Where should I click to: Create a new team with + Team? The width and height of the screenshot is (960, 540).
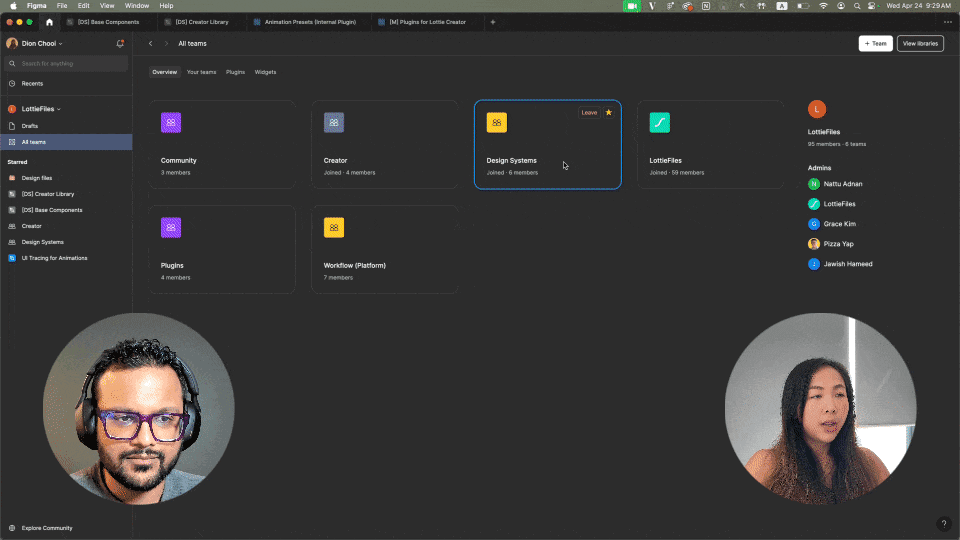[876, 43]
